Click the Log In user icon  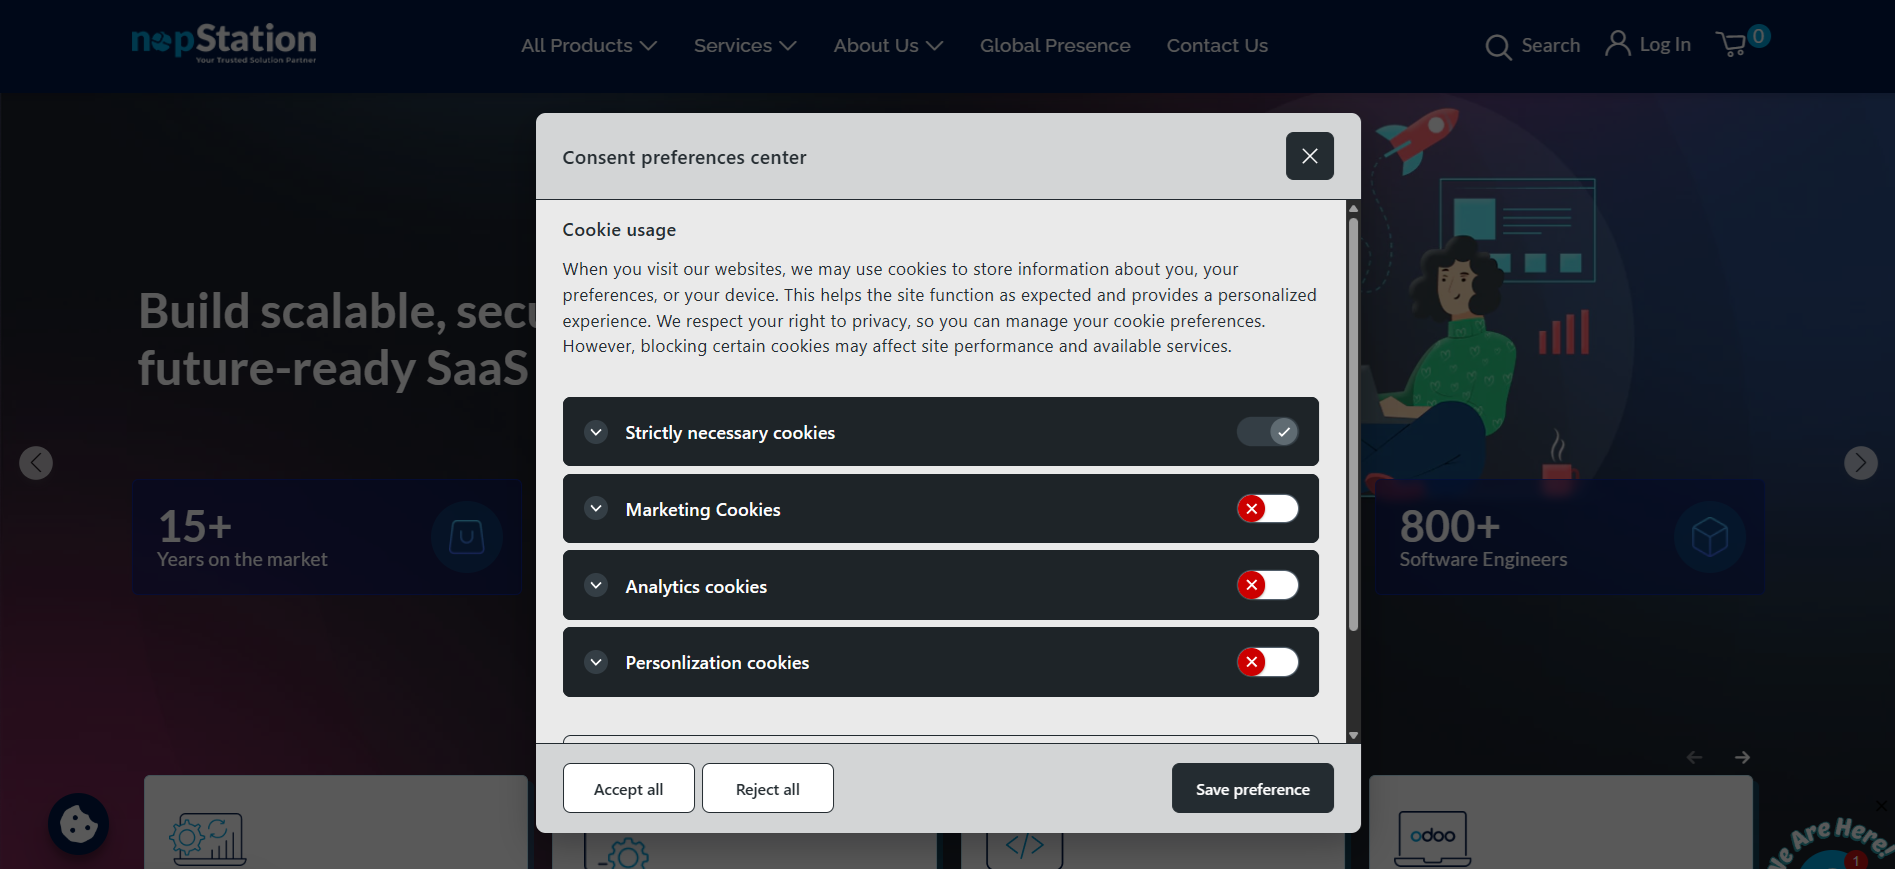(1617, 43)
